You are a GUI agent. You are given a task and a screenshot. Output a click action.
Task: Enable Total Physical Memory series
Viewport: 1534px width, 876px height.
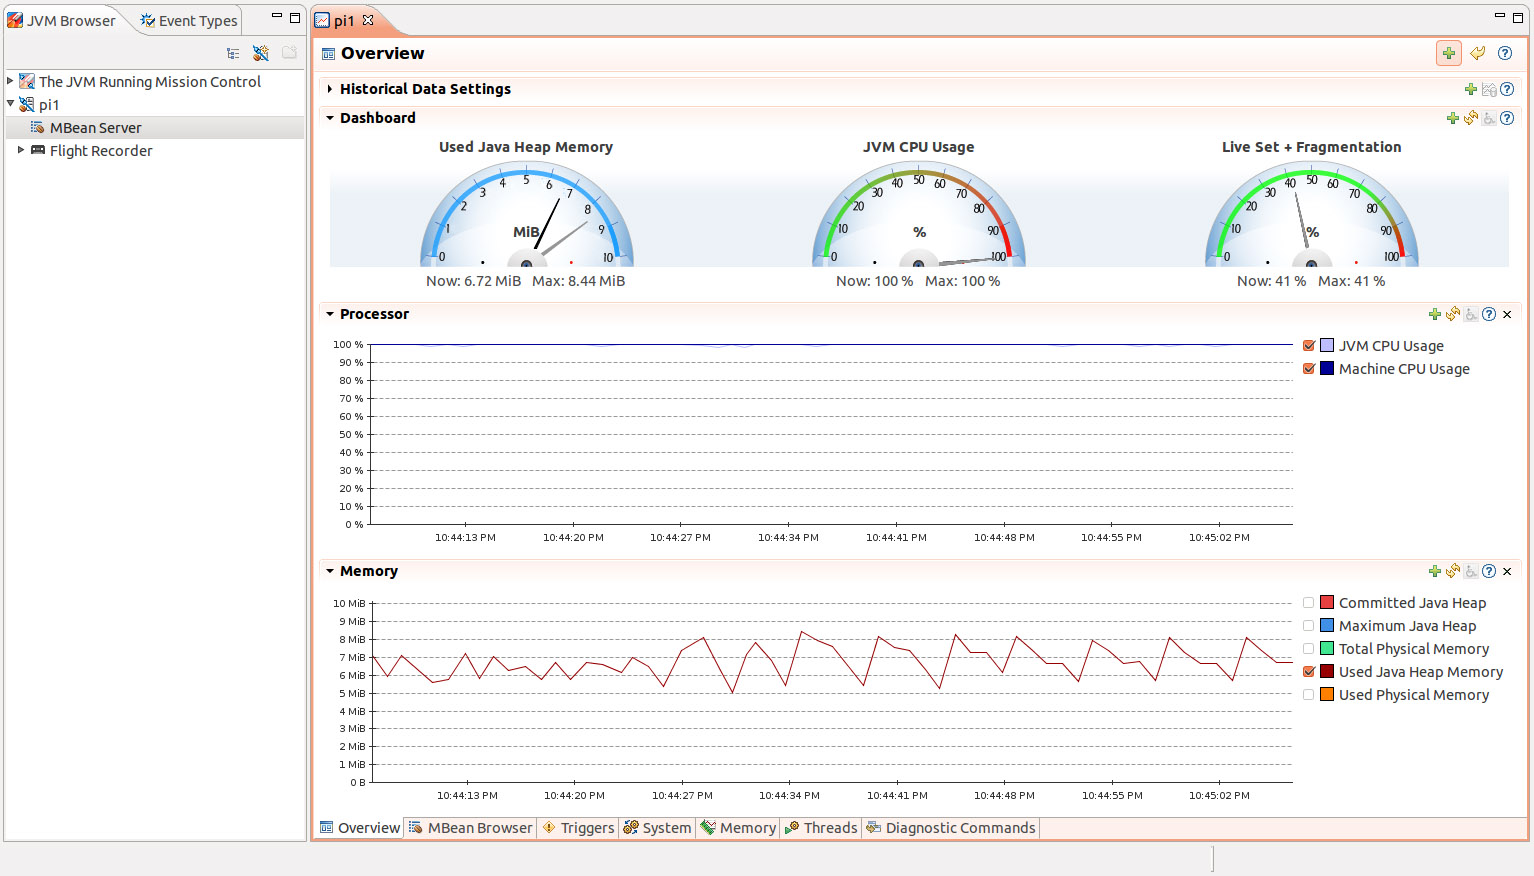(1309, 649)
